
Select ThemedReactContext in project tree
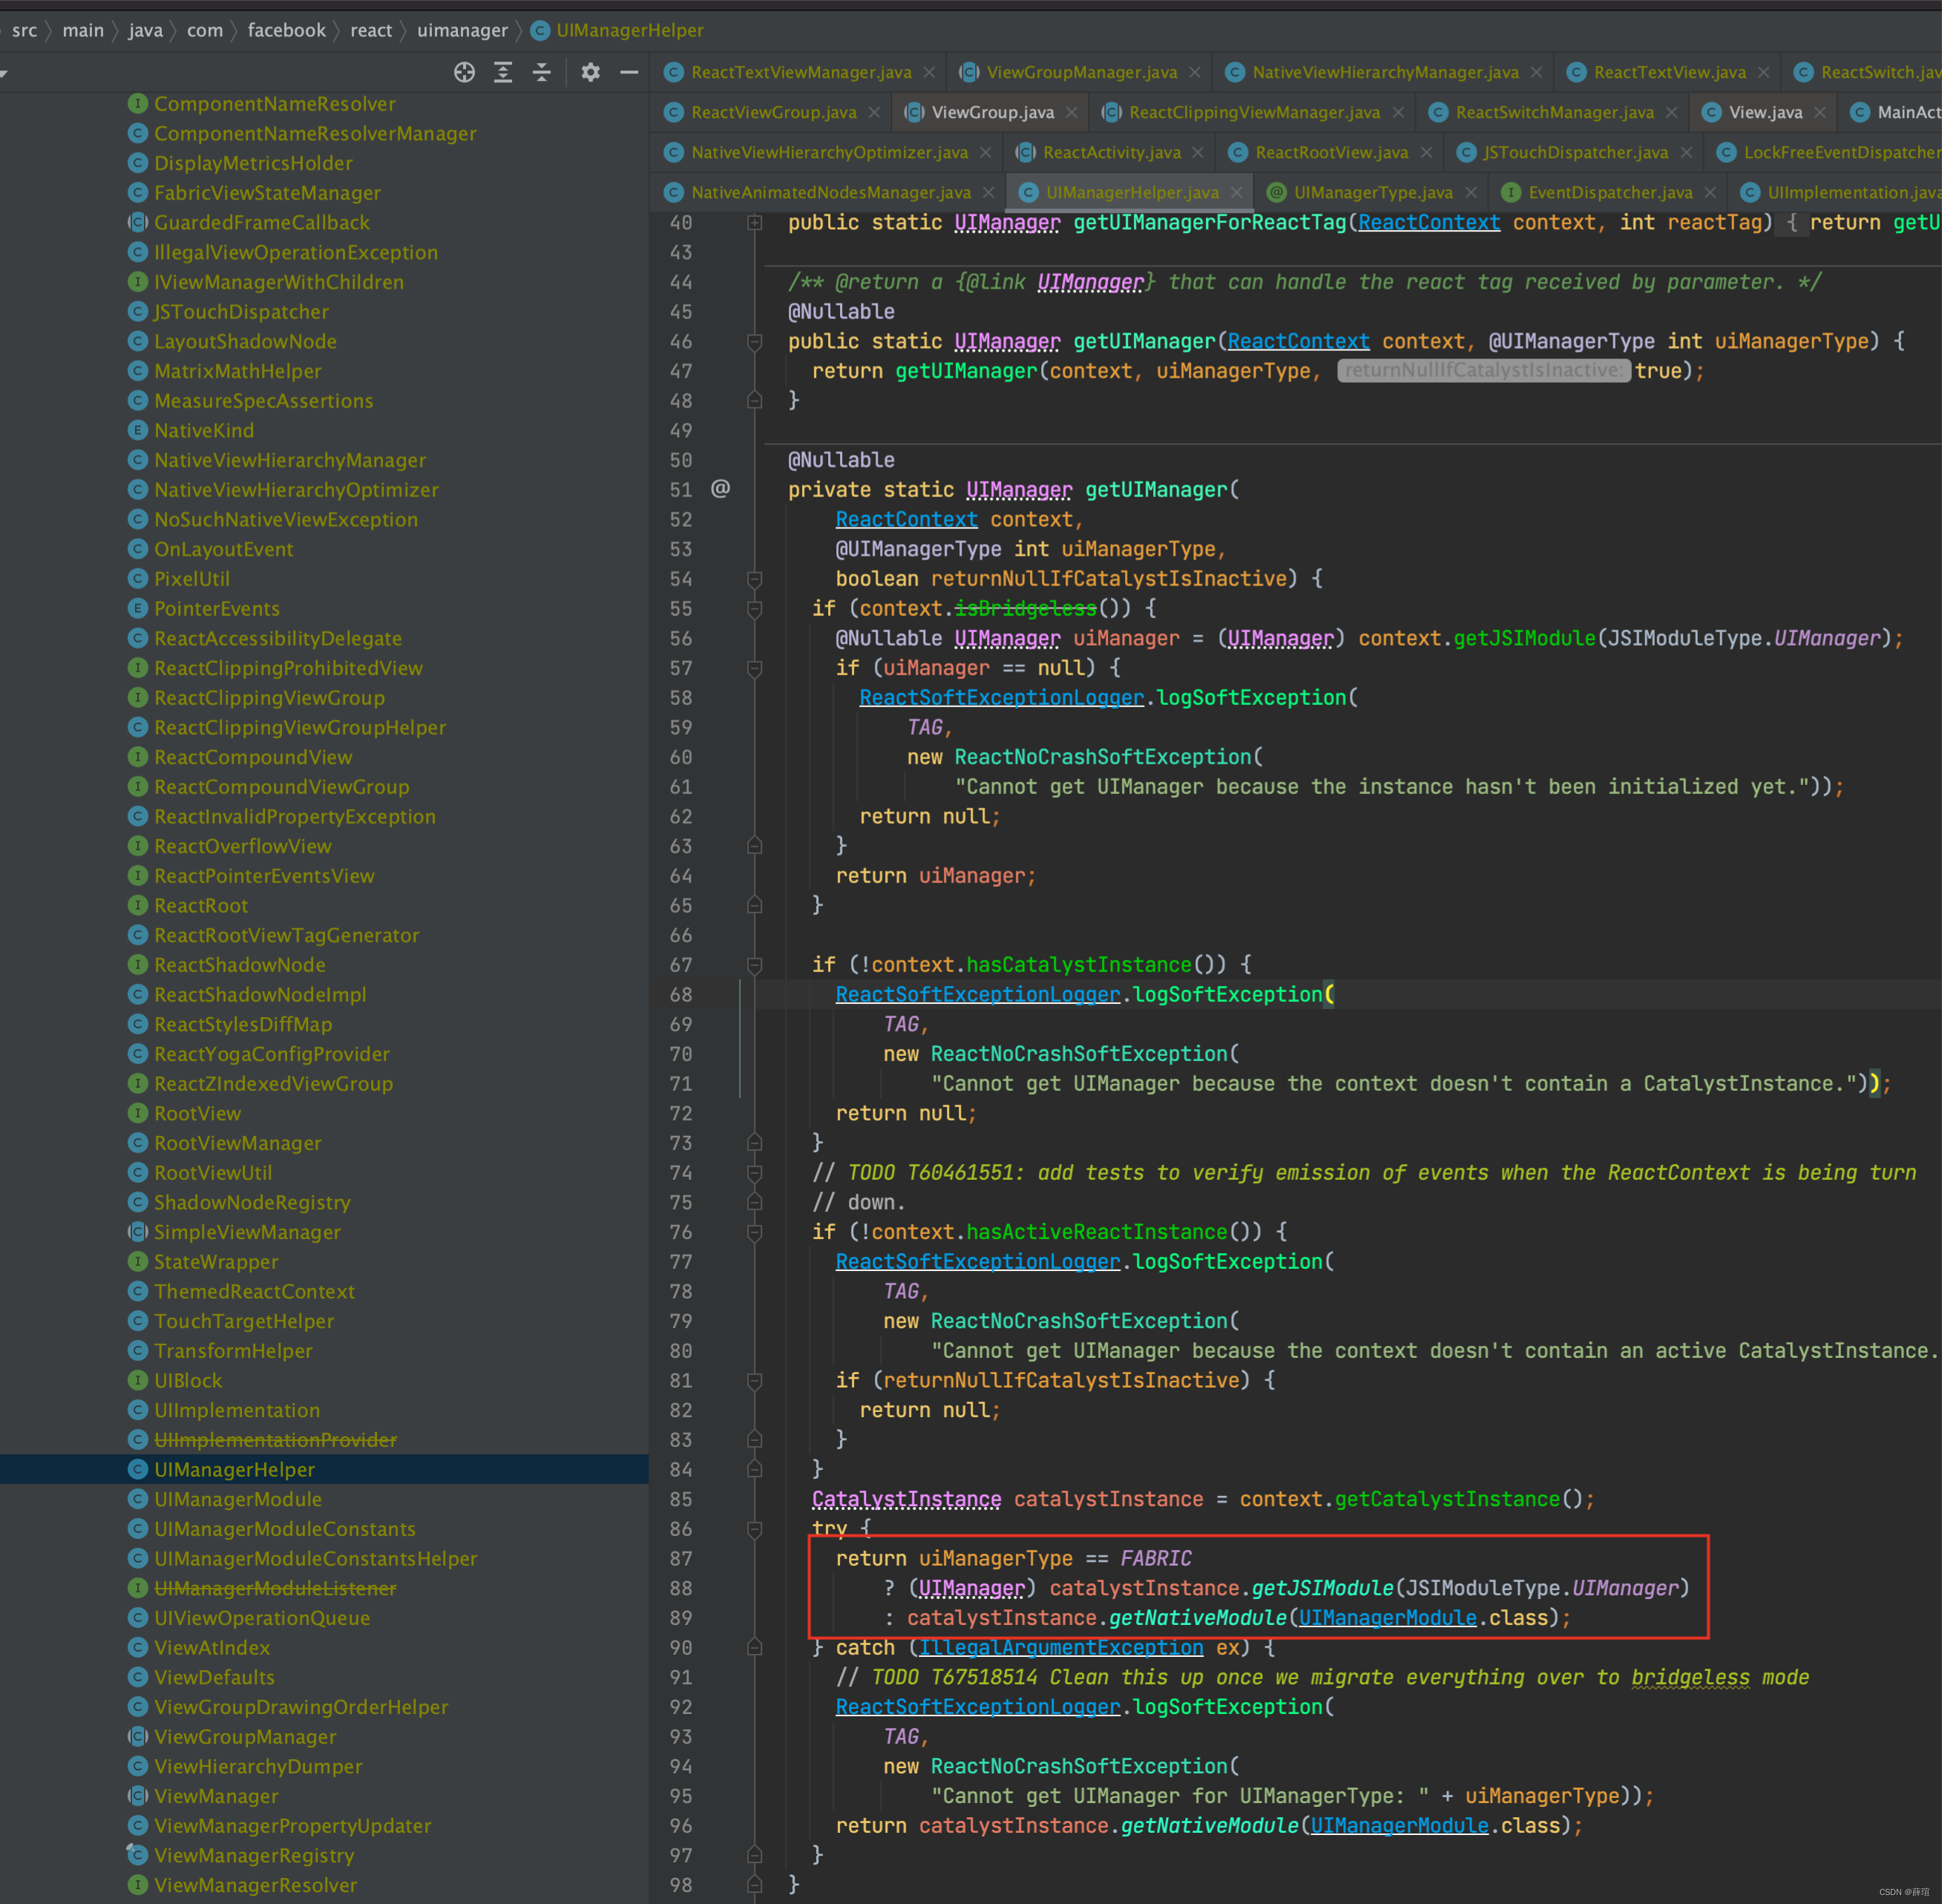click(254, 1292)
